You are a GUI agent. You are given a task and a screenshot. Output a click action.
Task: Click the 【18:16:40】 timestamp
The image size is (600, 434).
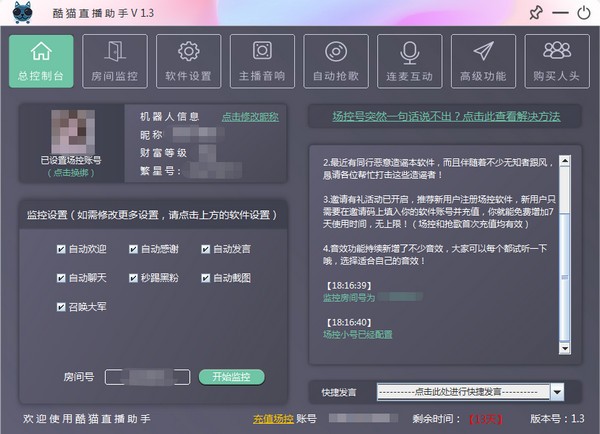pyautogui.click(x=349, y=322)
